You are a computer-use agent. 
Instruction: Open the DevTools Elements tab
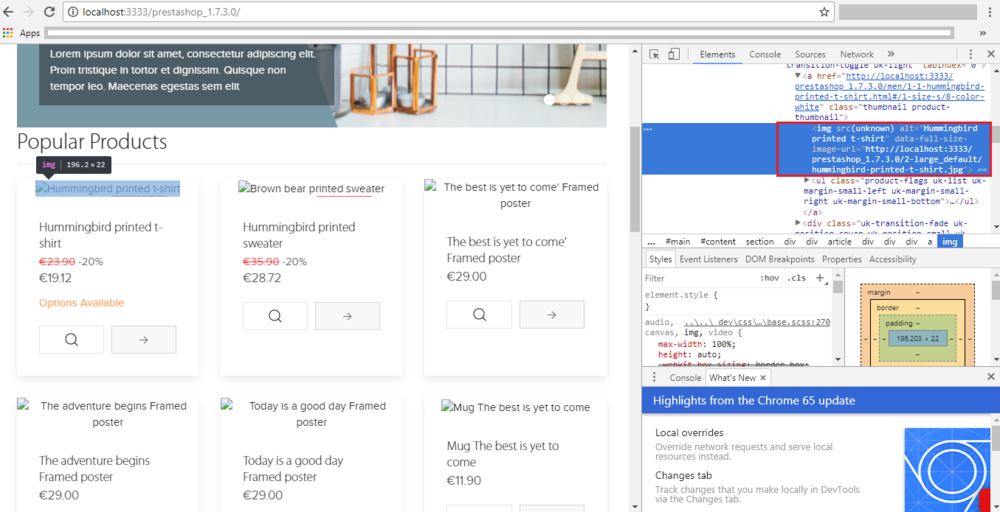[x=717, y=54]
